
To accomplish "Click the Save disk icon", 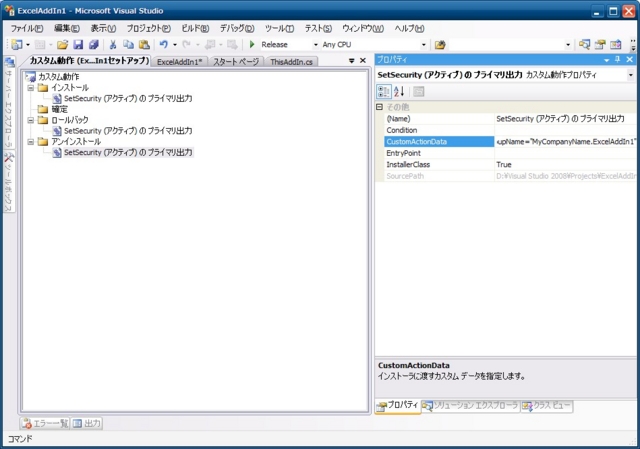I will 78,44.
